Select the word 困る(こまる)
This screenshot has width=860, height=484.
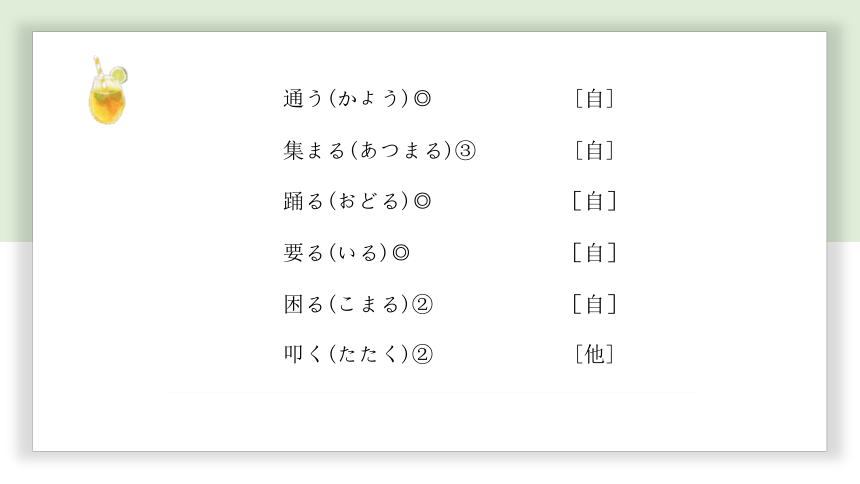coord(347,304)
